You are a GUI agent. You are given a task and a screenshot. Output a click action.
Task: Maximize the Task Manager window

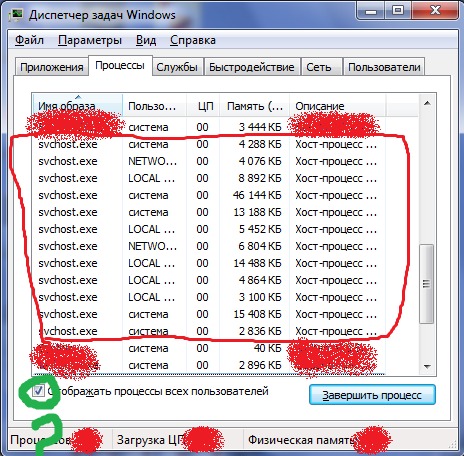398,11
